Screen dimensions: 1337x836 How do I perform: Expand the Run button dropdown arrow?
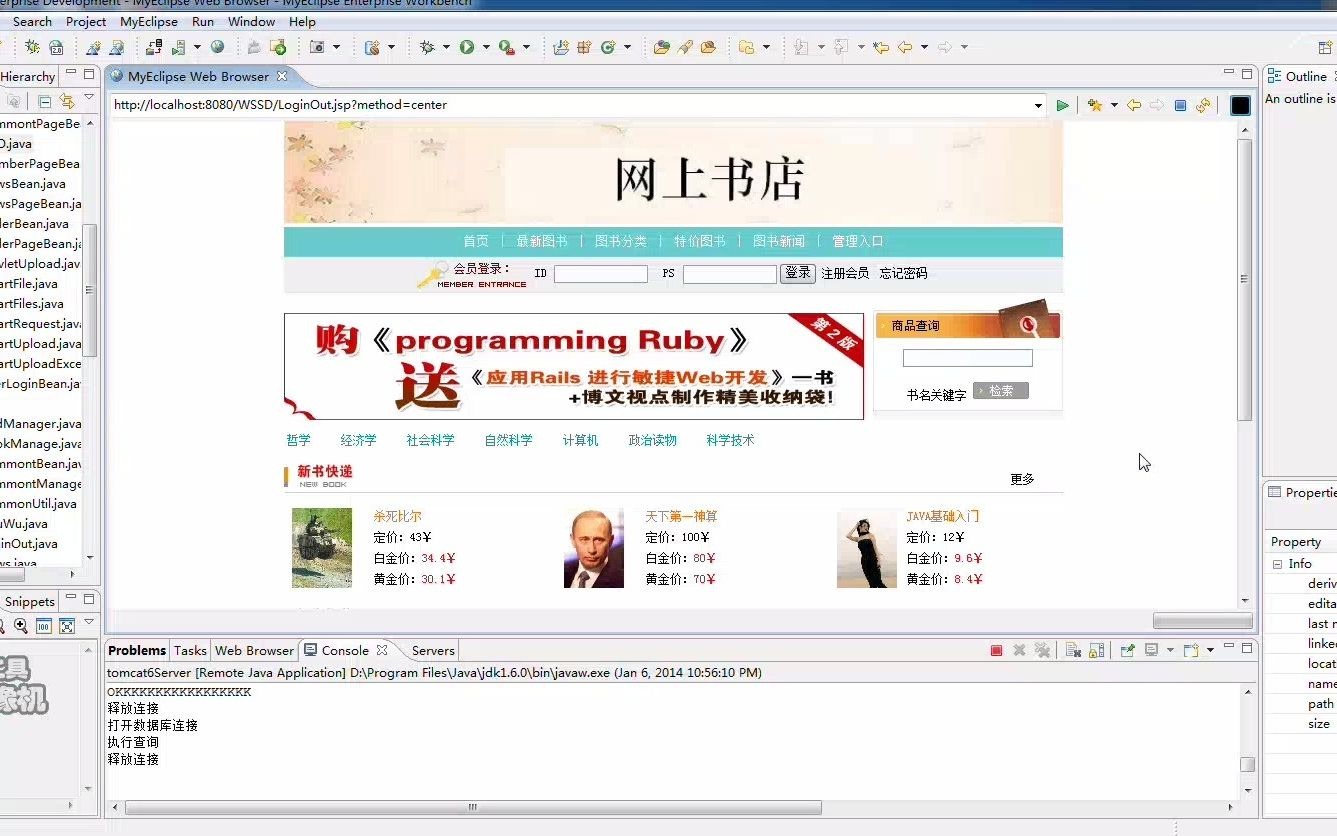[485, 47]
